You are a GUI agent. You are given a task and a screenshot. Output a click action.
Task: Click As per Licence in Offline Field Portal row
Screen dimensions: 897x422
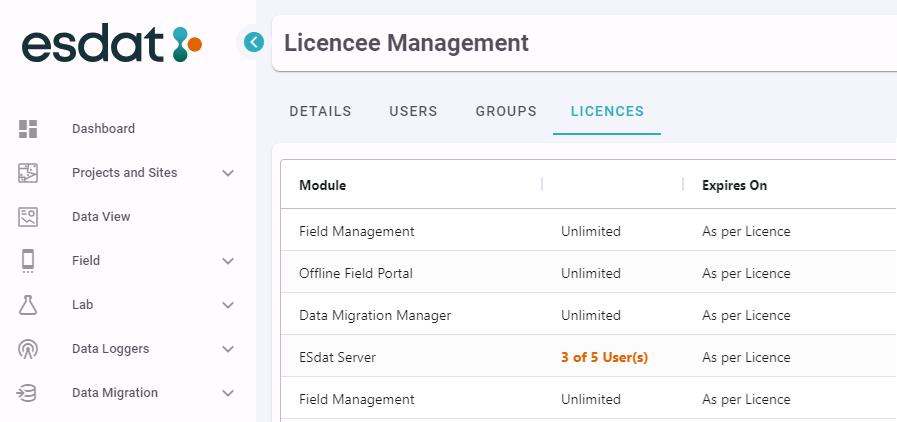[746, 273]
